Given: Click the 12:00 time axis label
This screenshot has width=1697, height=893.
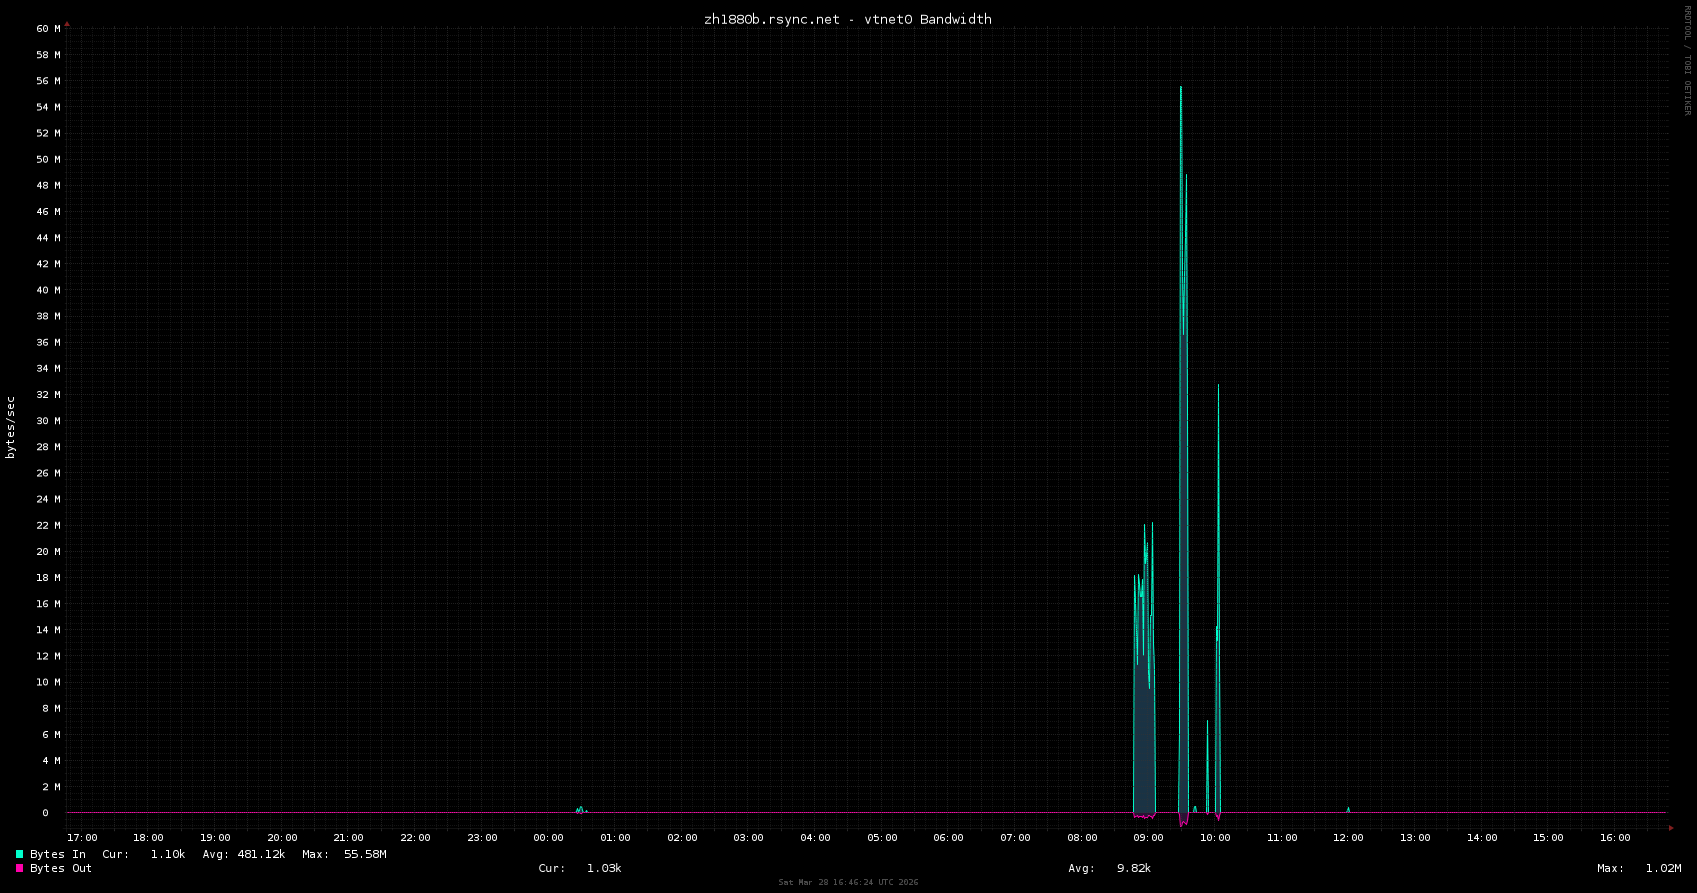Looking at the screenshot, I should (x=1348, y=838).
